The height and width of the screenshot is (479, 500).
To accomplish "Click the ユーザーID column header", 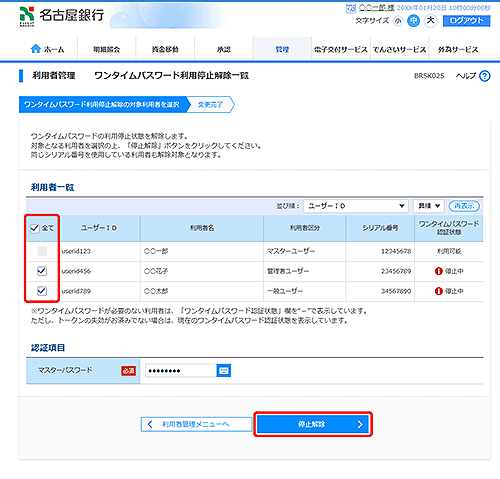I will 99,228.
